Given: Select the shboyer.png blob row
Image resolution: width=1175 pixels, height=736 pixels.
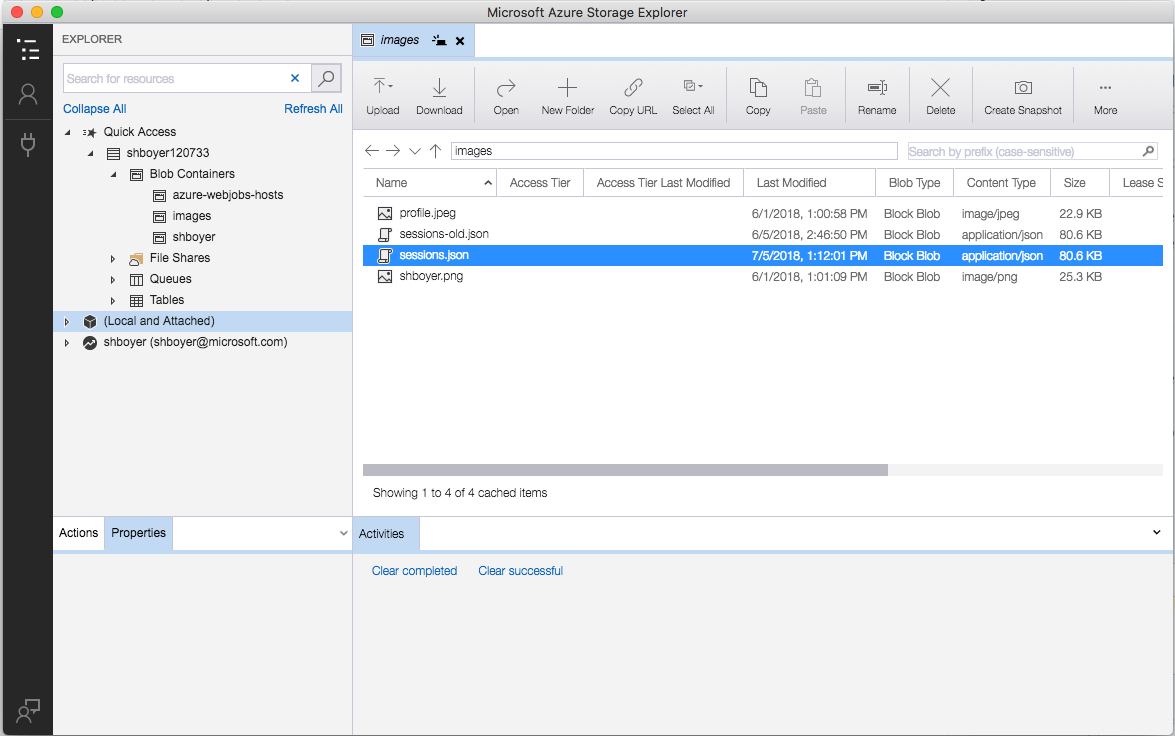Looking at the screenshot, I should [x=763, y=277].
